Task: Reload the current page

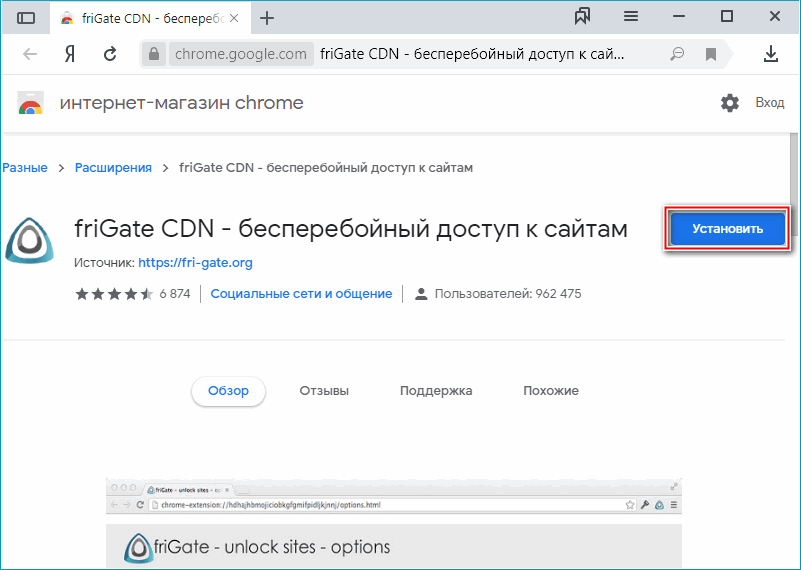Action: click(110, 54)
